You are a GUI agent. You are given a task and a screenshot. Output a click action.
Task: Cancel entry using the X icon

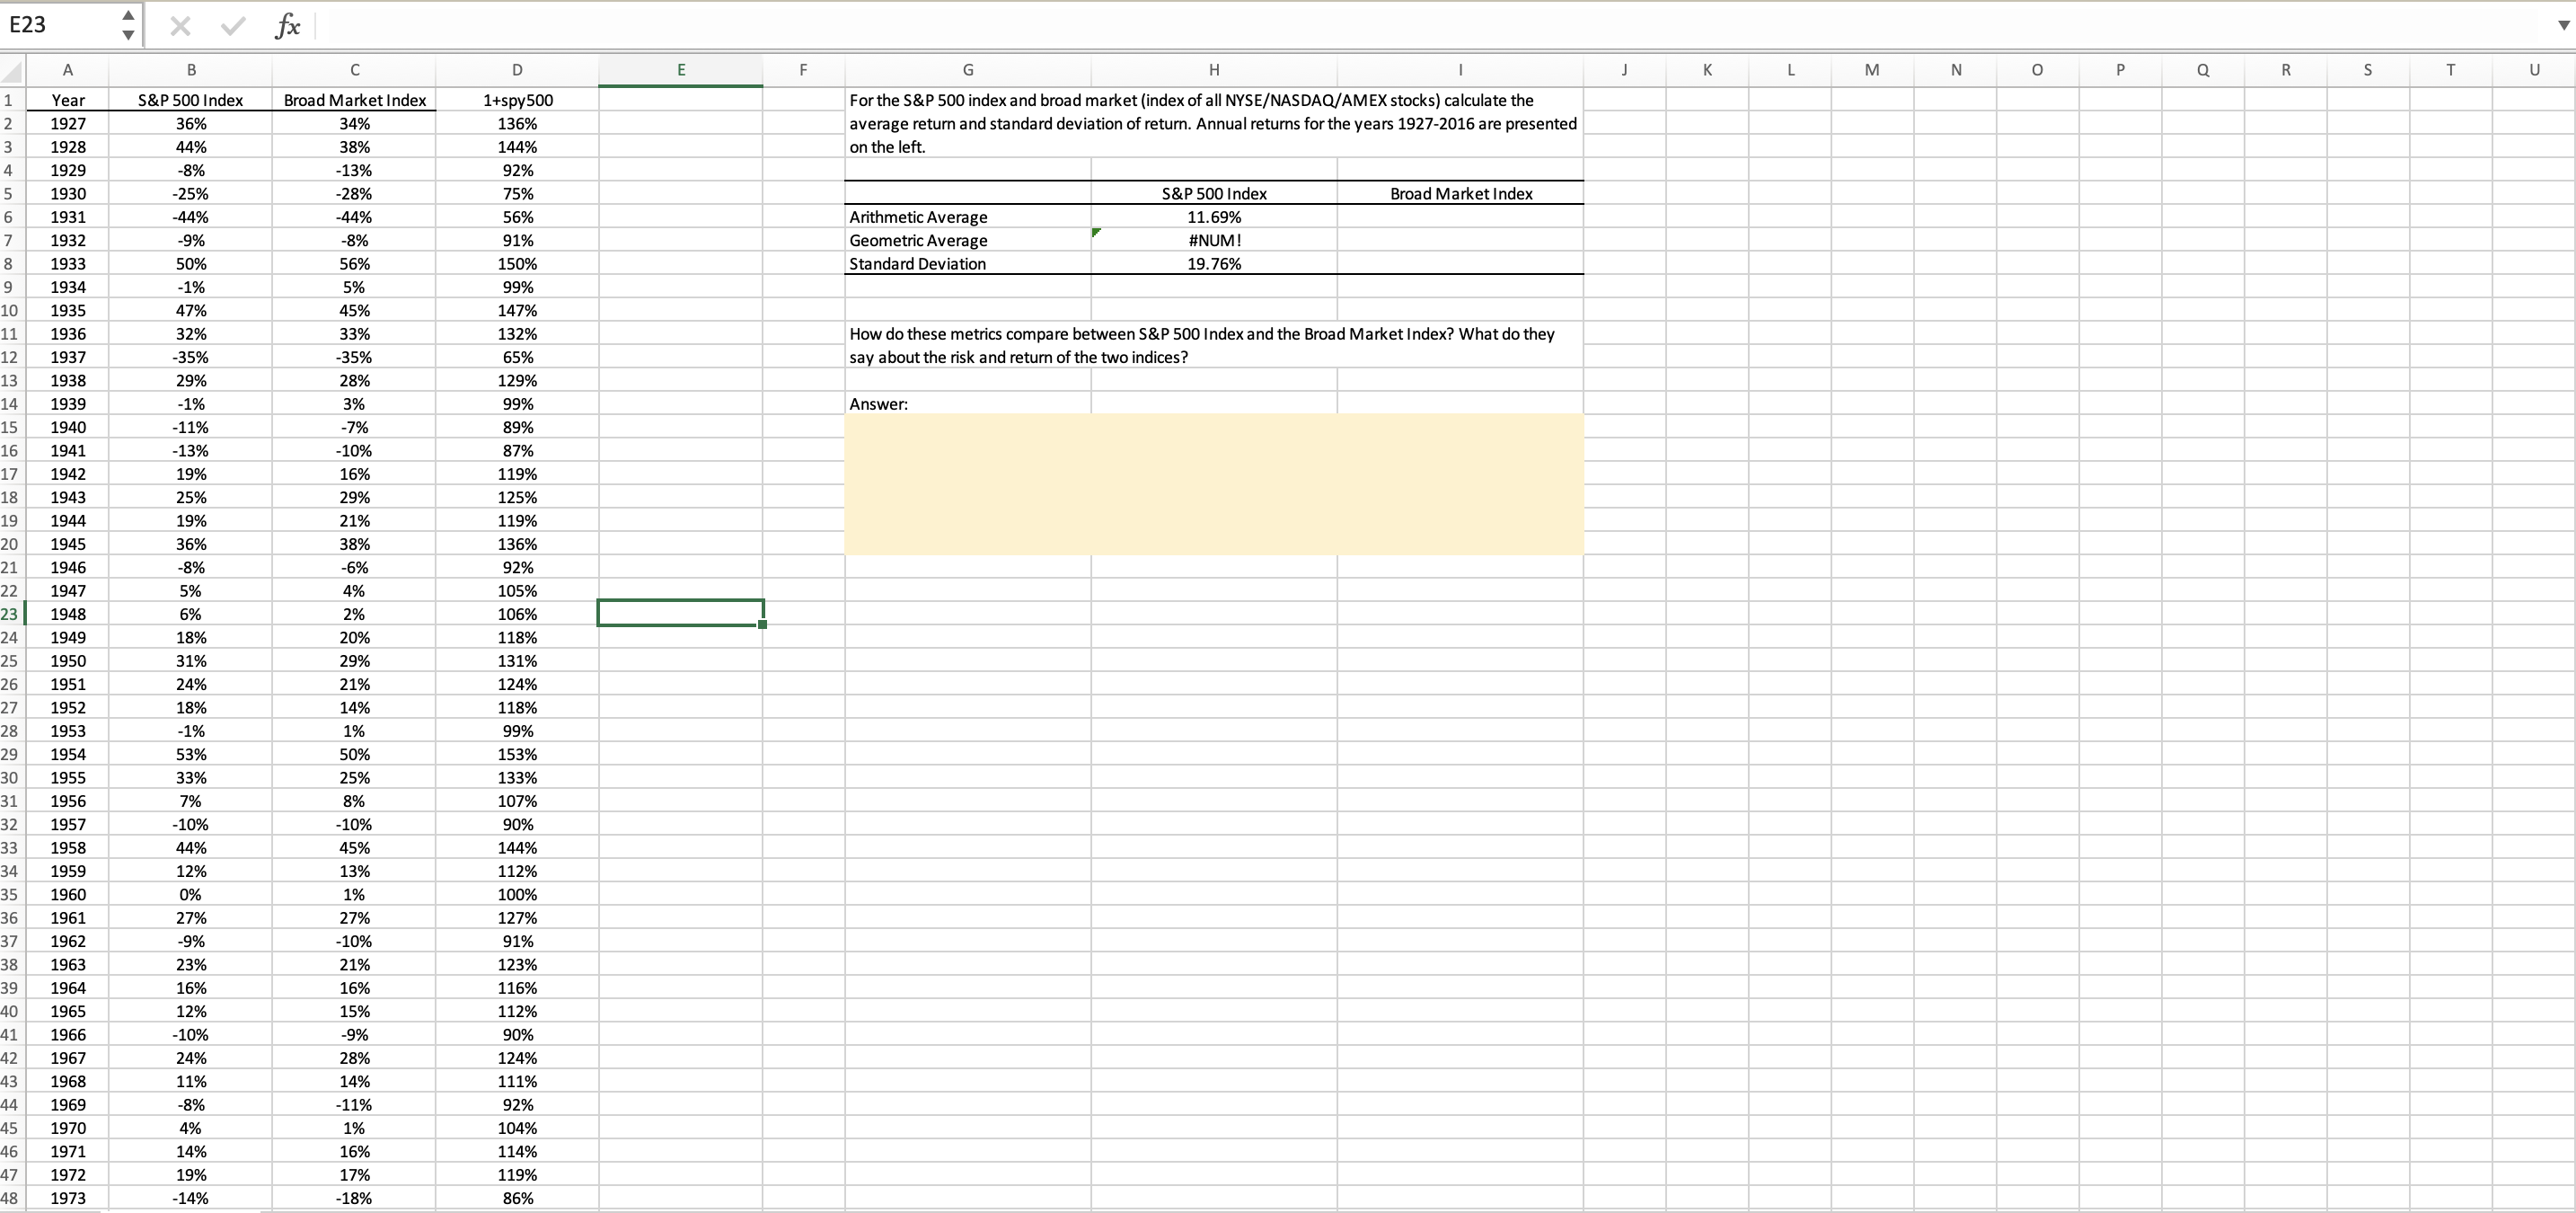pyautogui.click(x=180, y=26)
